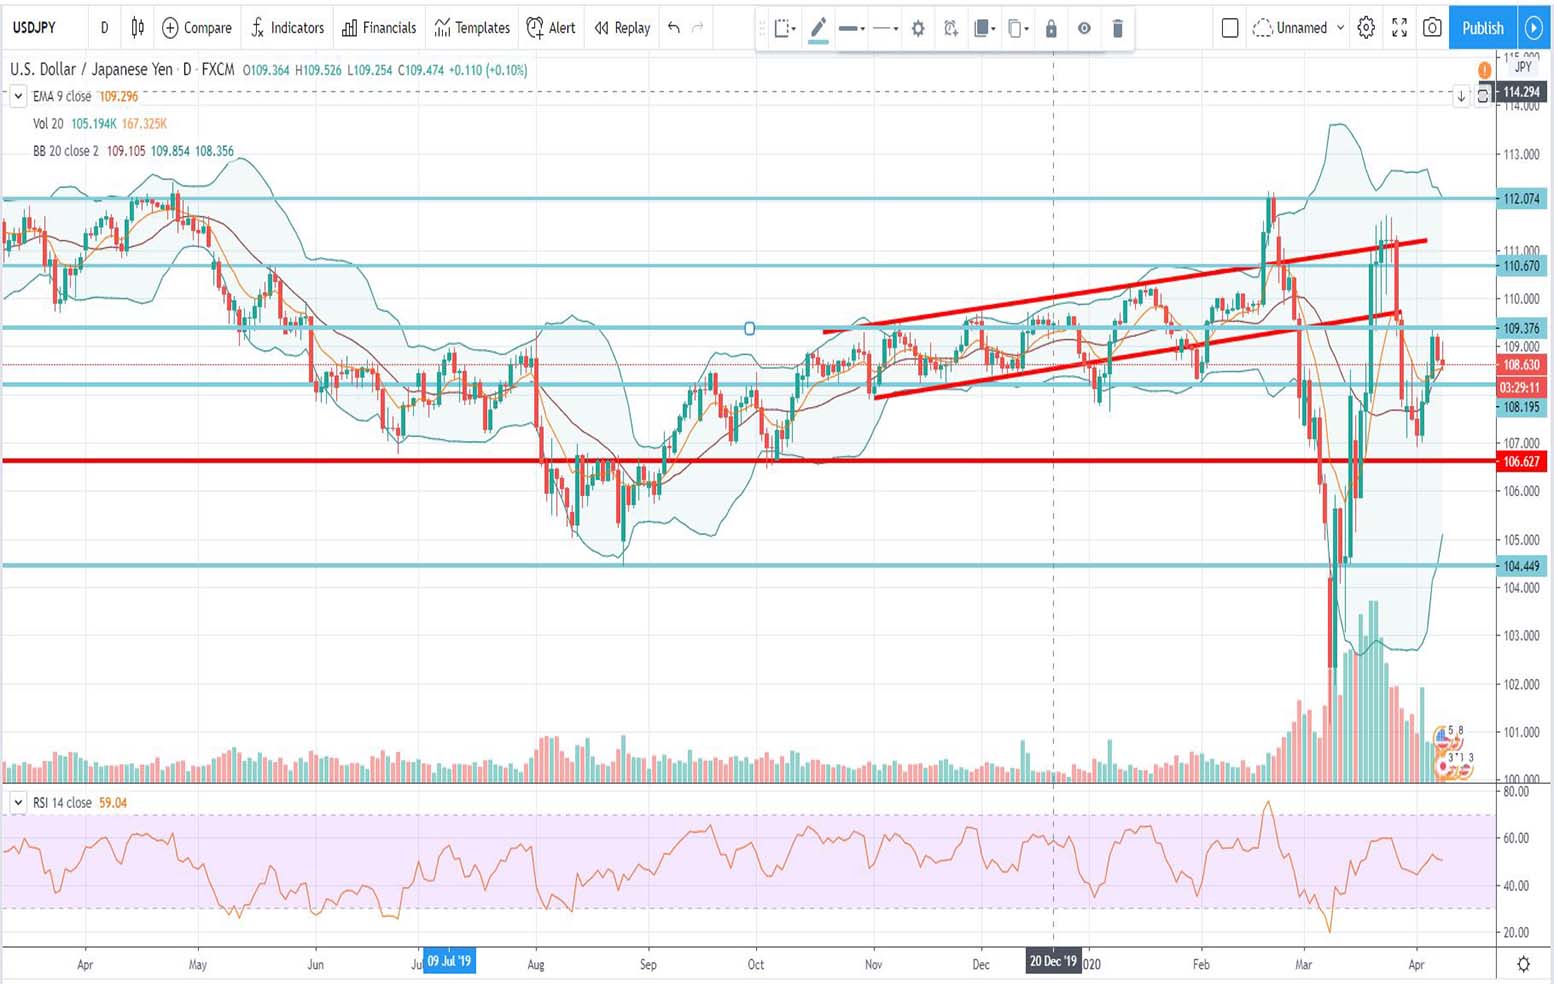Start bar Replay mode

(x=622, y=28)
